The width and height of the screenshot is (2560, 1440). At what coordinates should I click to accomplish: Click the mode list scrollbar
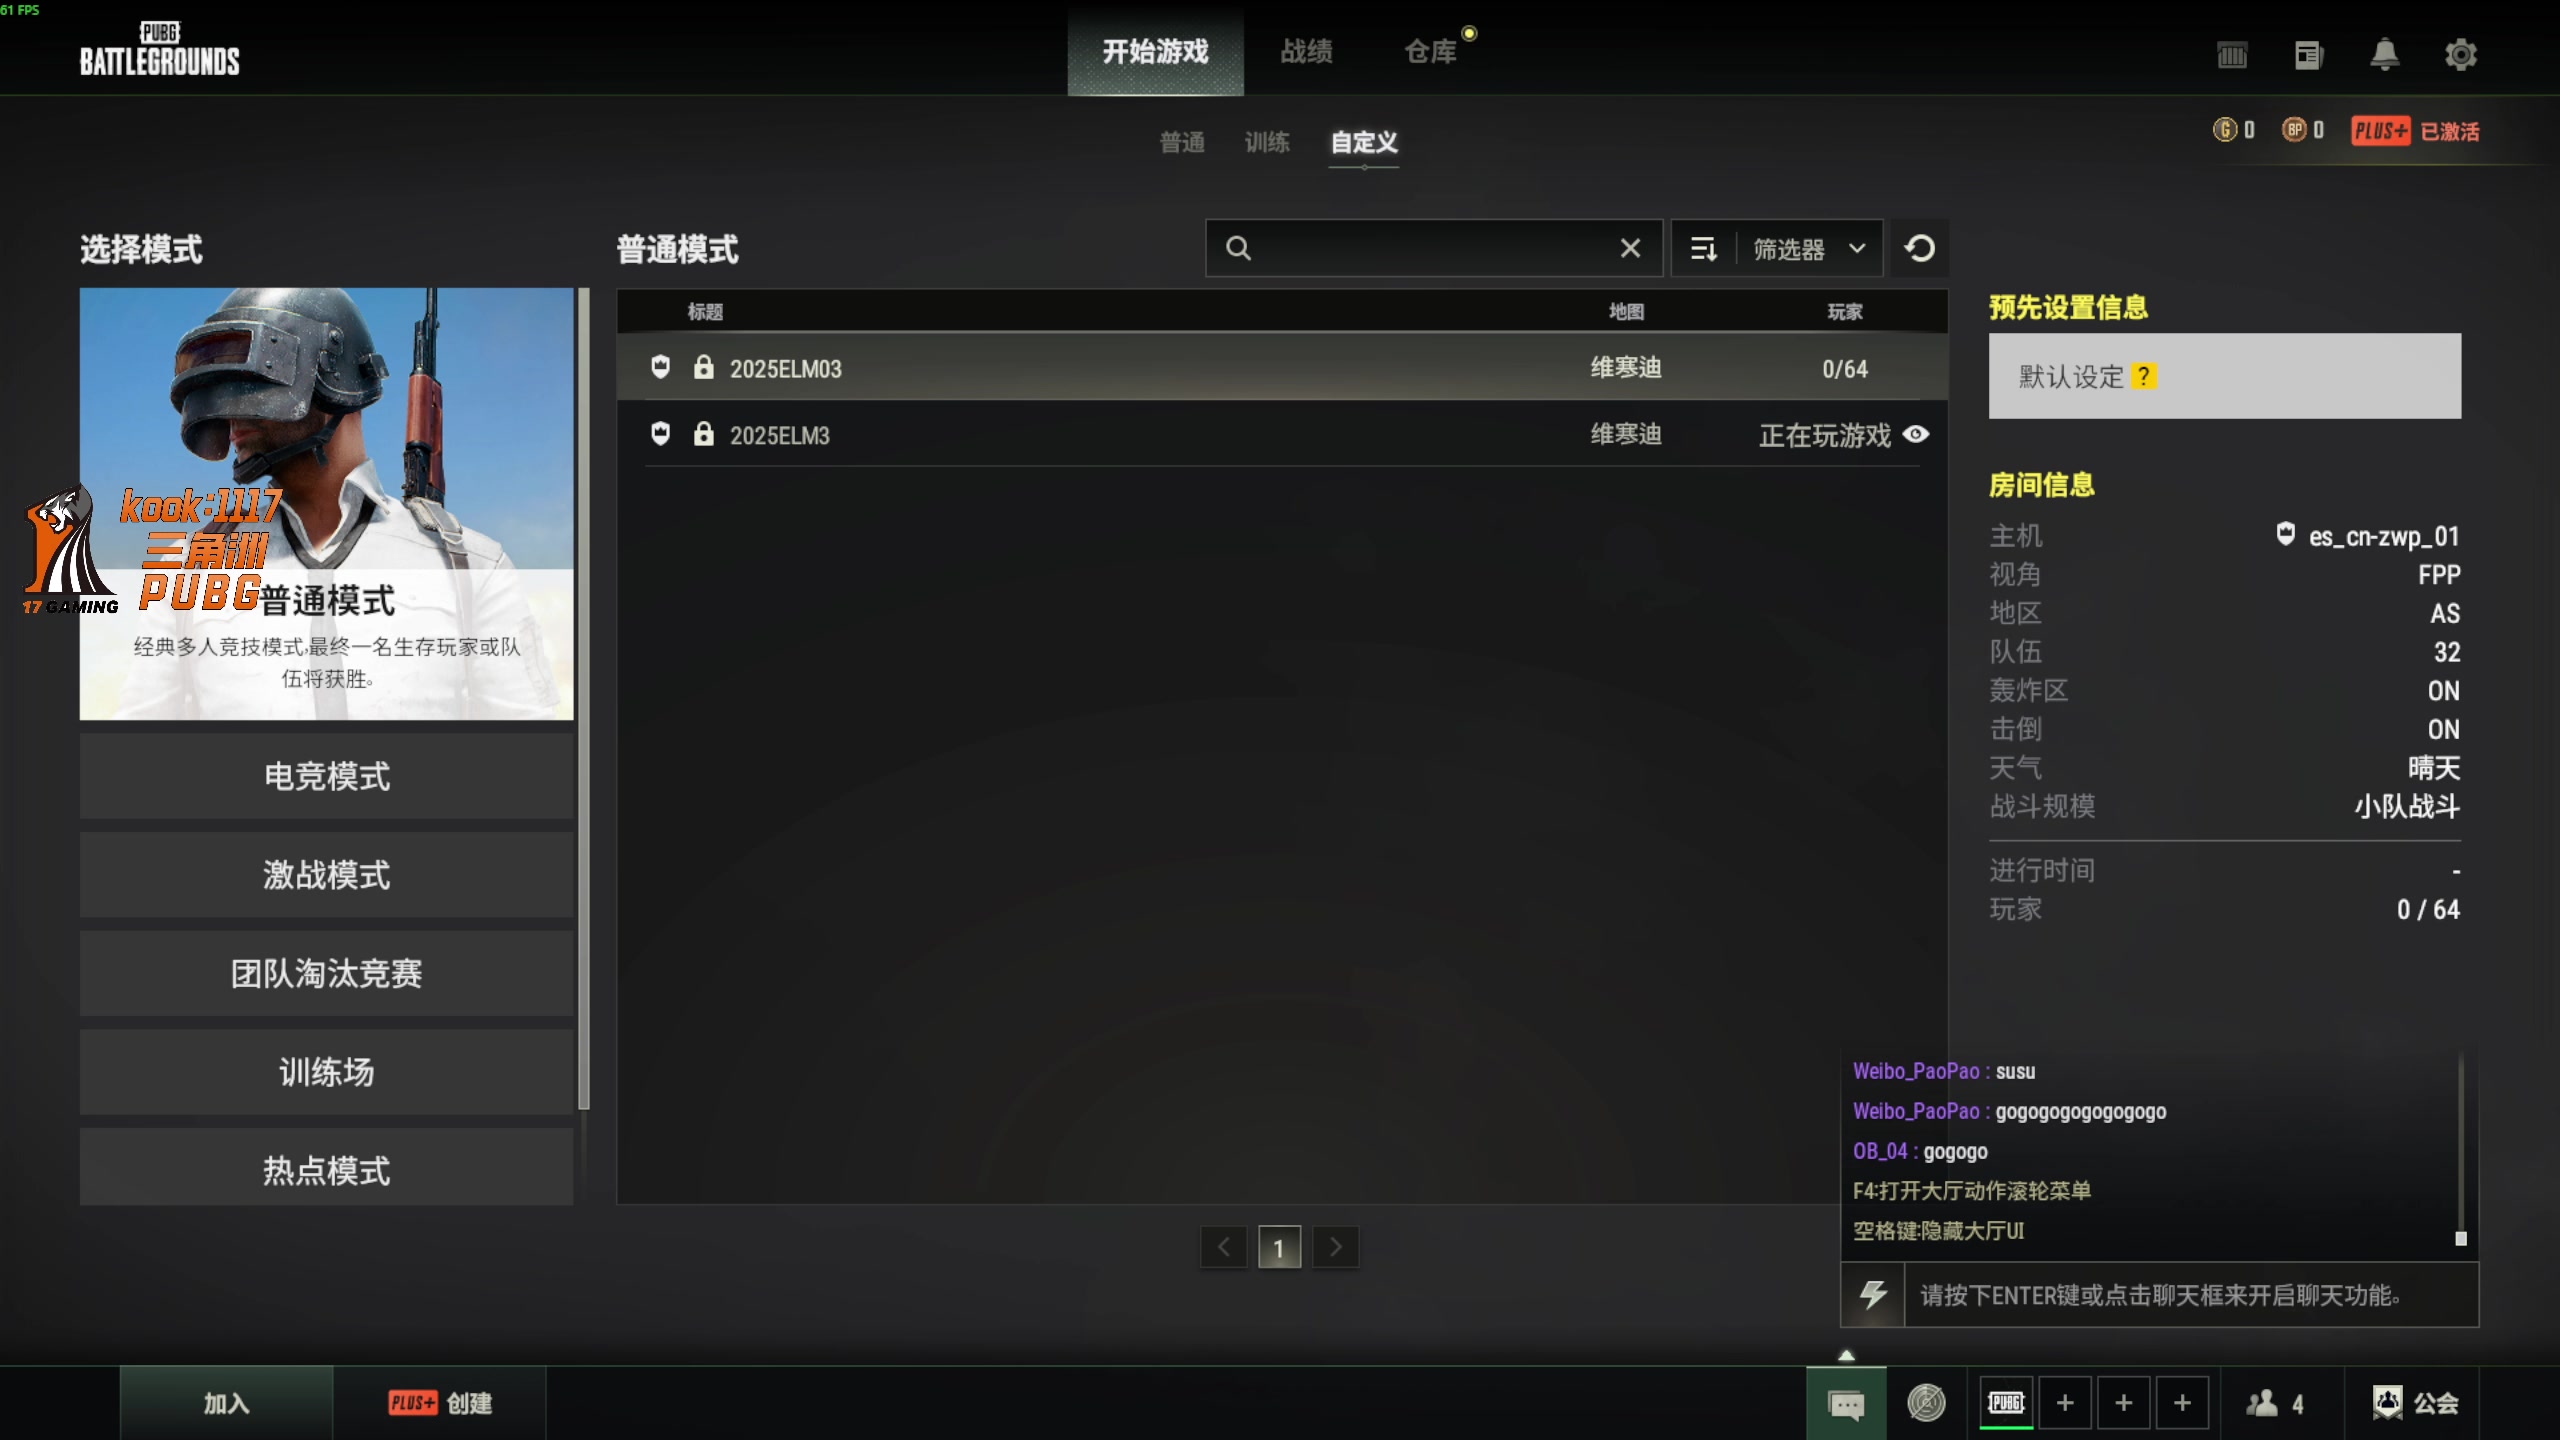pyautogui.click(x=584, y=699)
